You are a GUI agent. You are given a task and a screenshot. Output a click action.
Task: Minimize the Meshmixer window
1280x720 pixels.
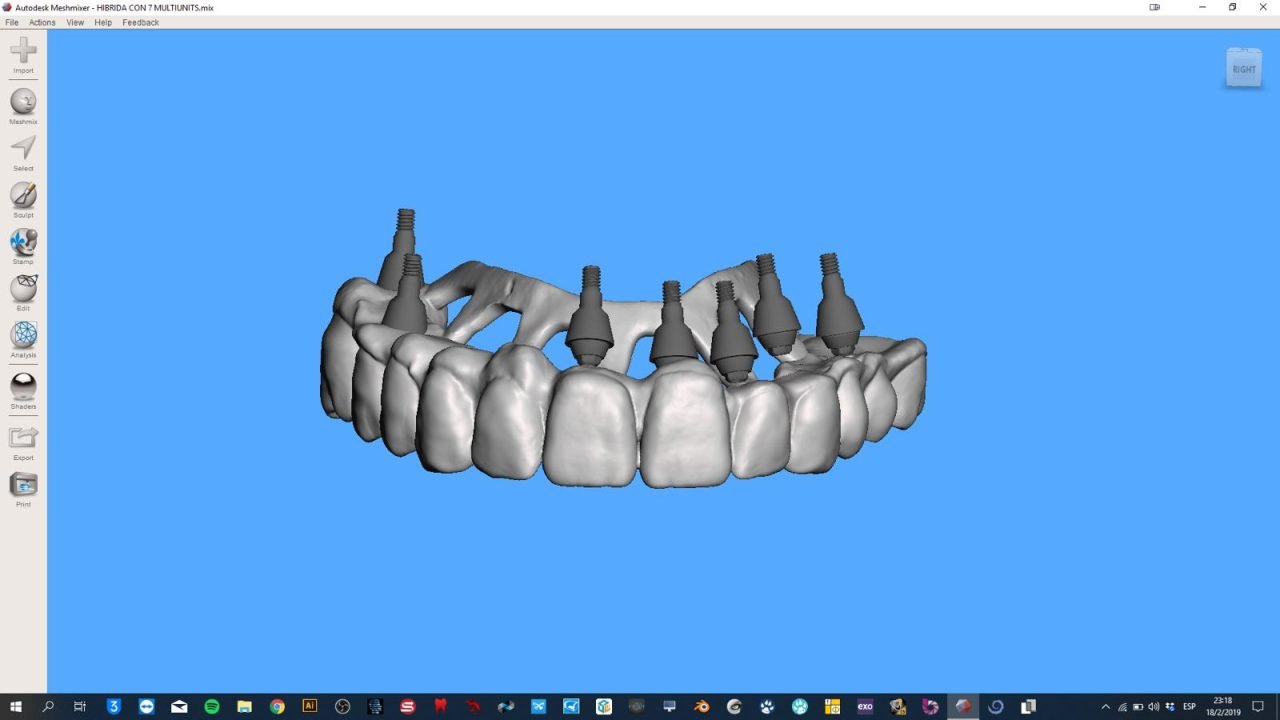[1202, 7]
